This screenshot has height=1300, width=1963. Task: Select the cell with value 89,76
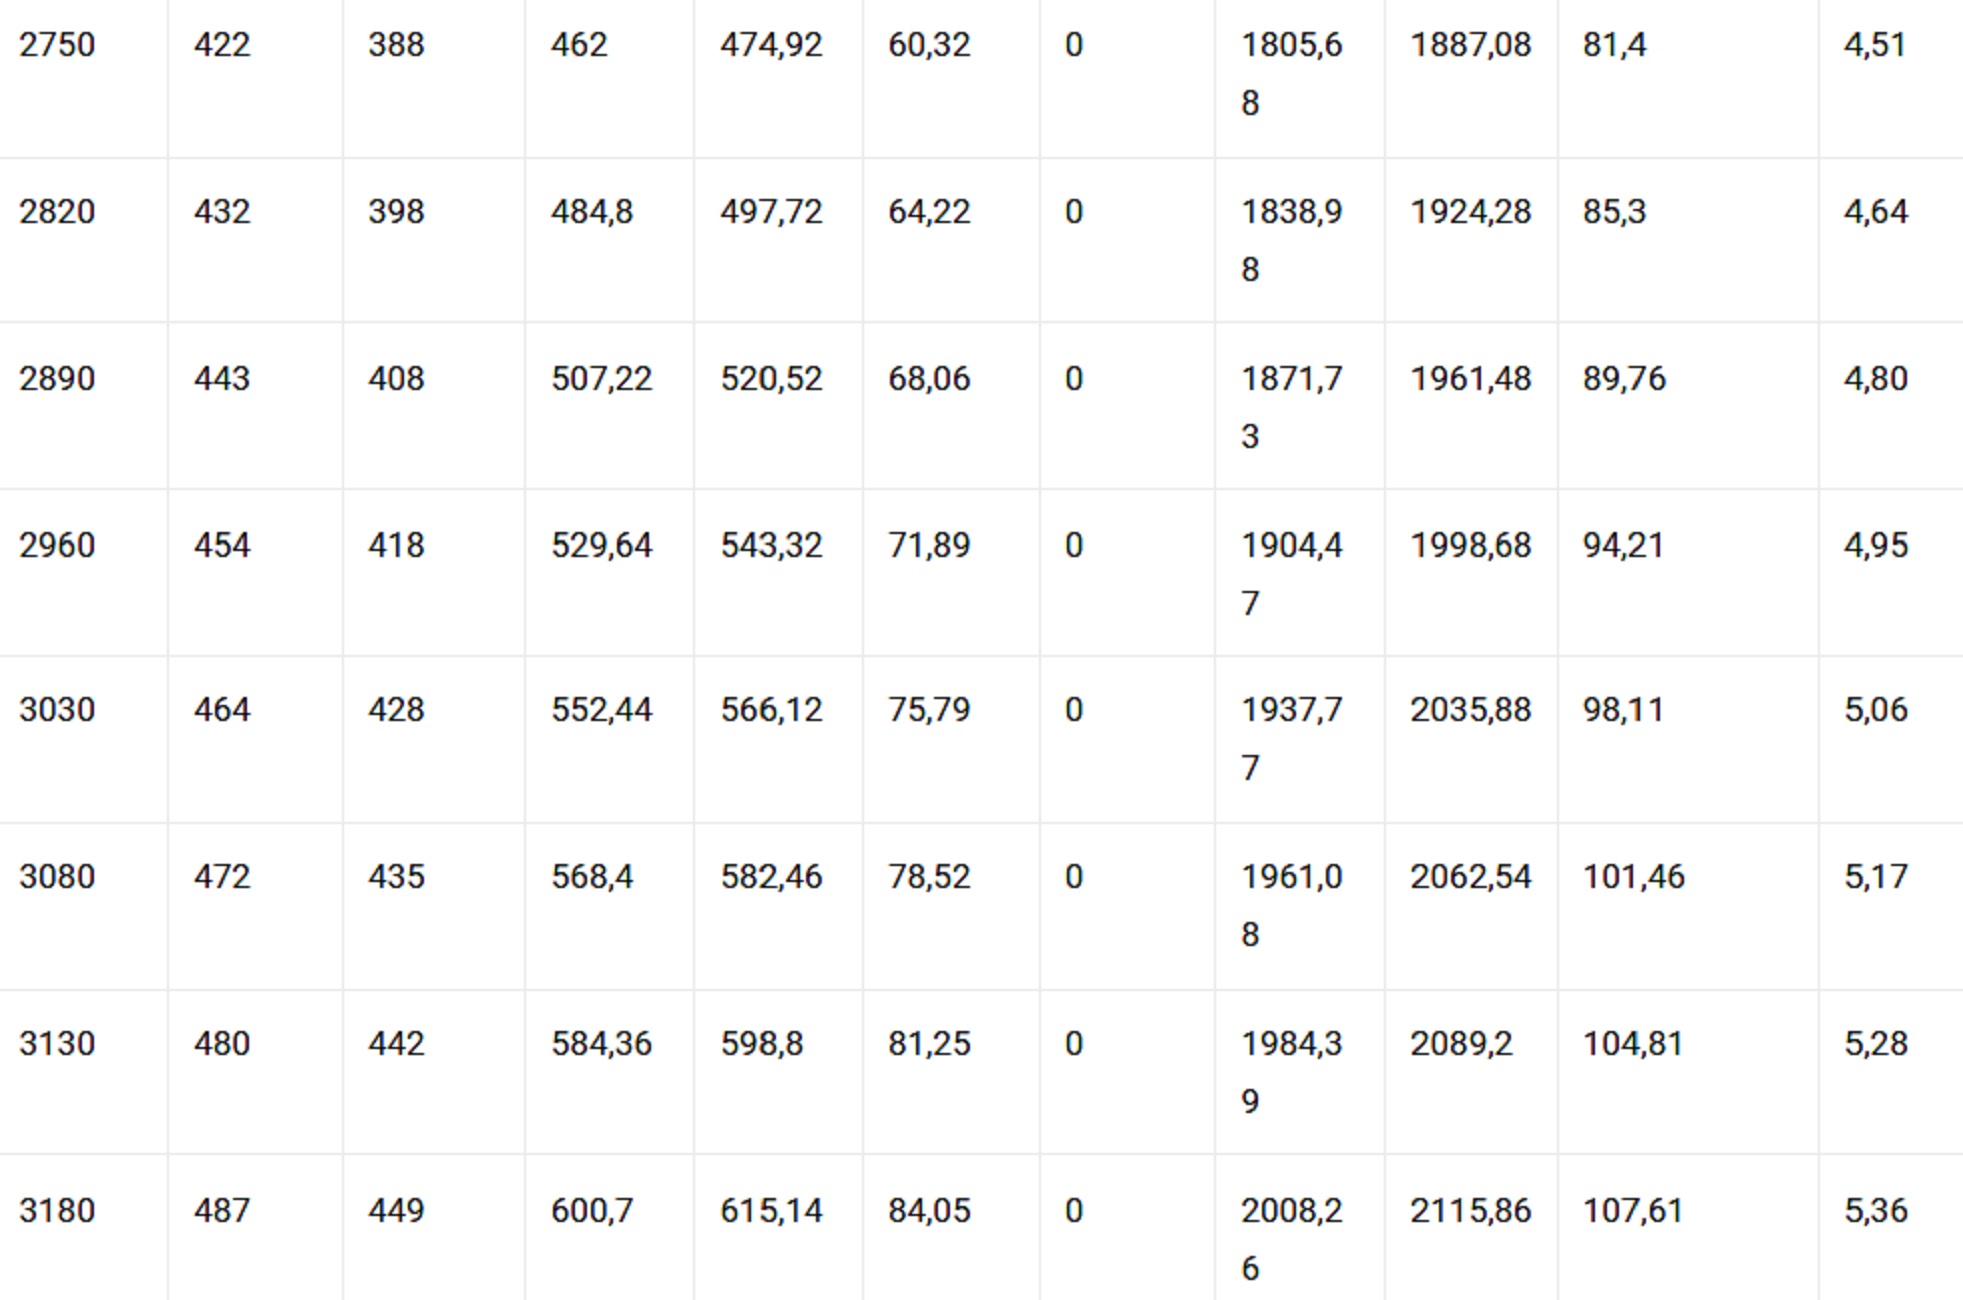tap(1624, 379)
